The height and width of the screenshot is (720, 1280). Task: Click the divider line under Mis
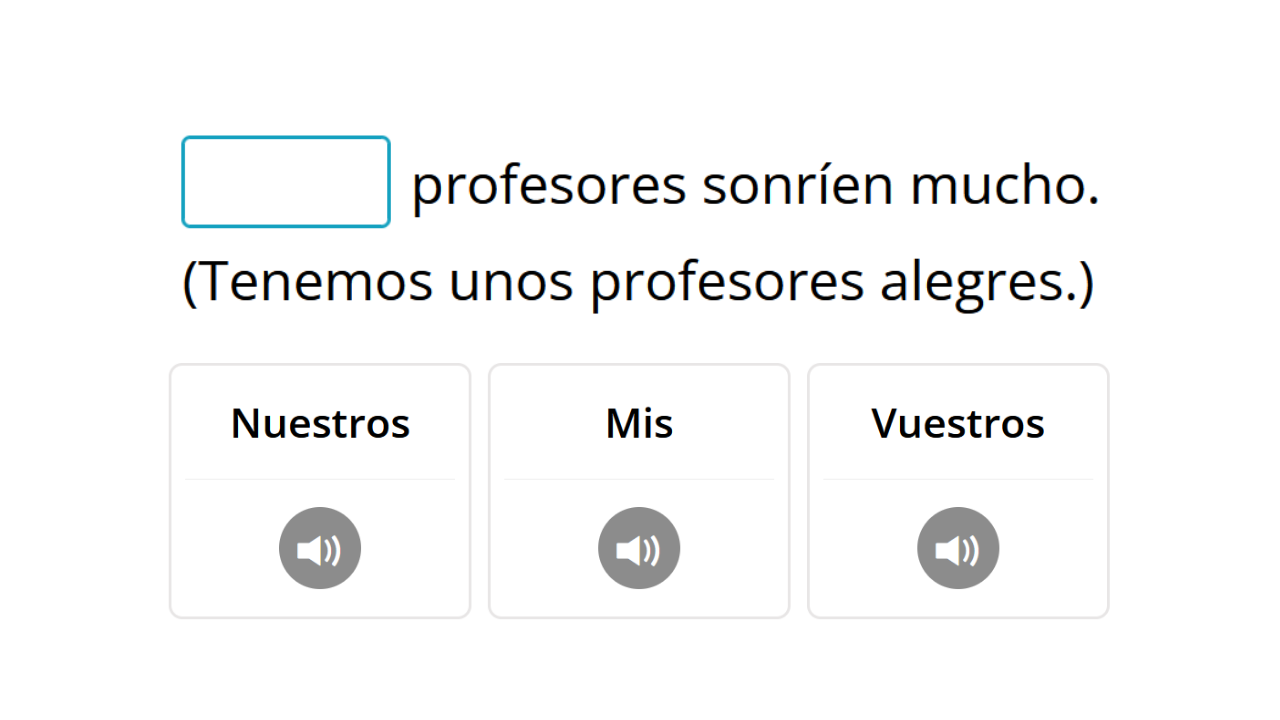tap(639, 479)
